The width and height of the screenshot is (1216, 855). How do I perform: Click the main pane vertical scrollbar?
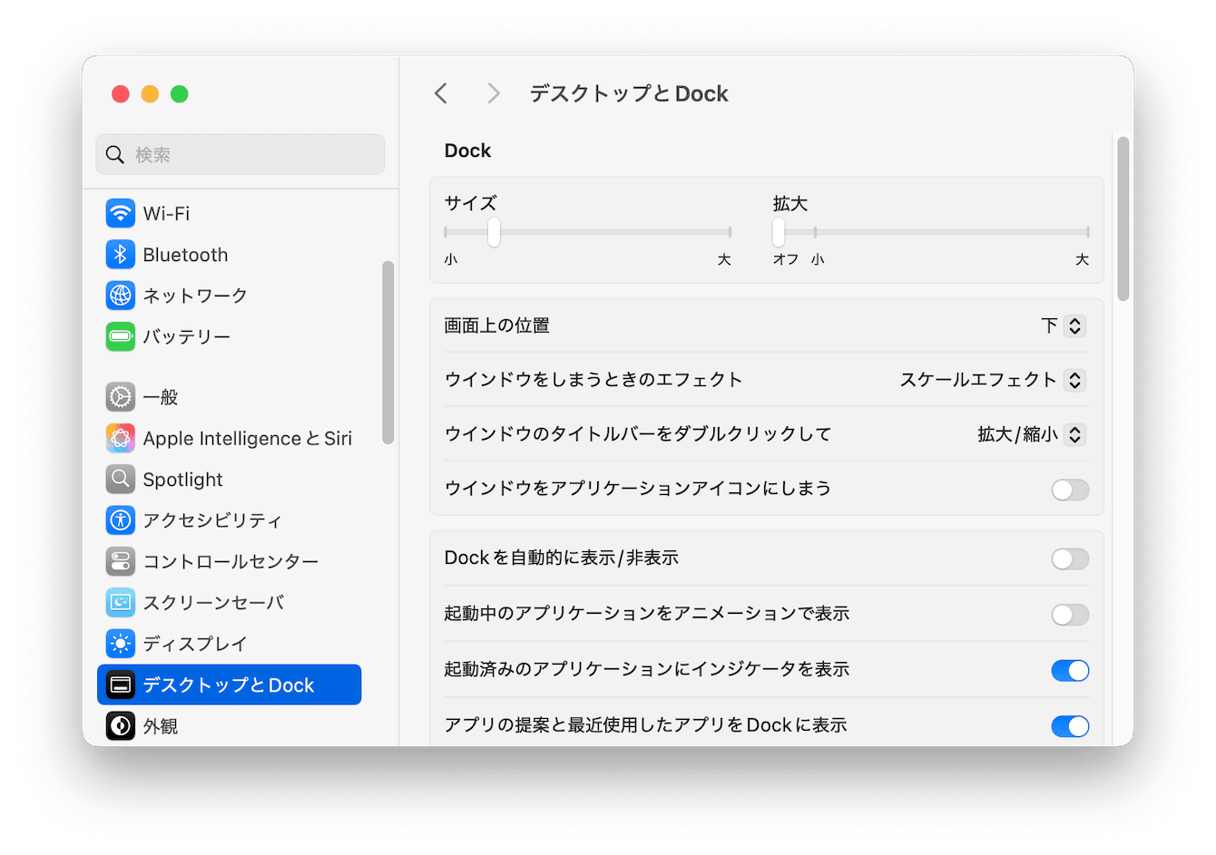coord(1123,219)
